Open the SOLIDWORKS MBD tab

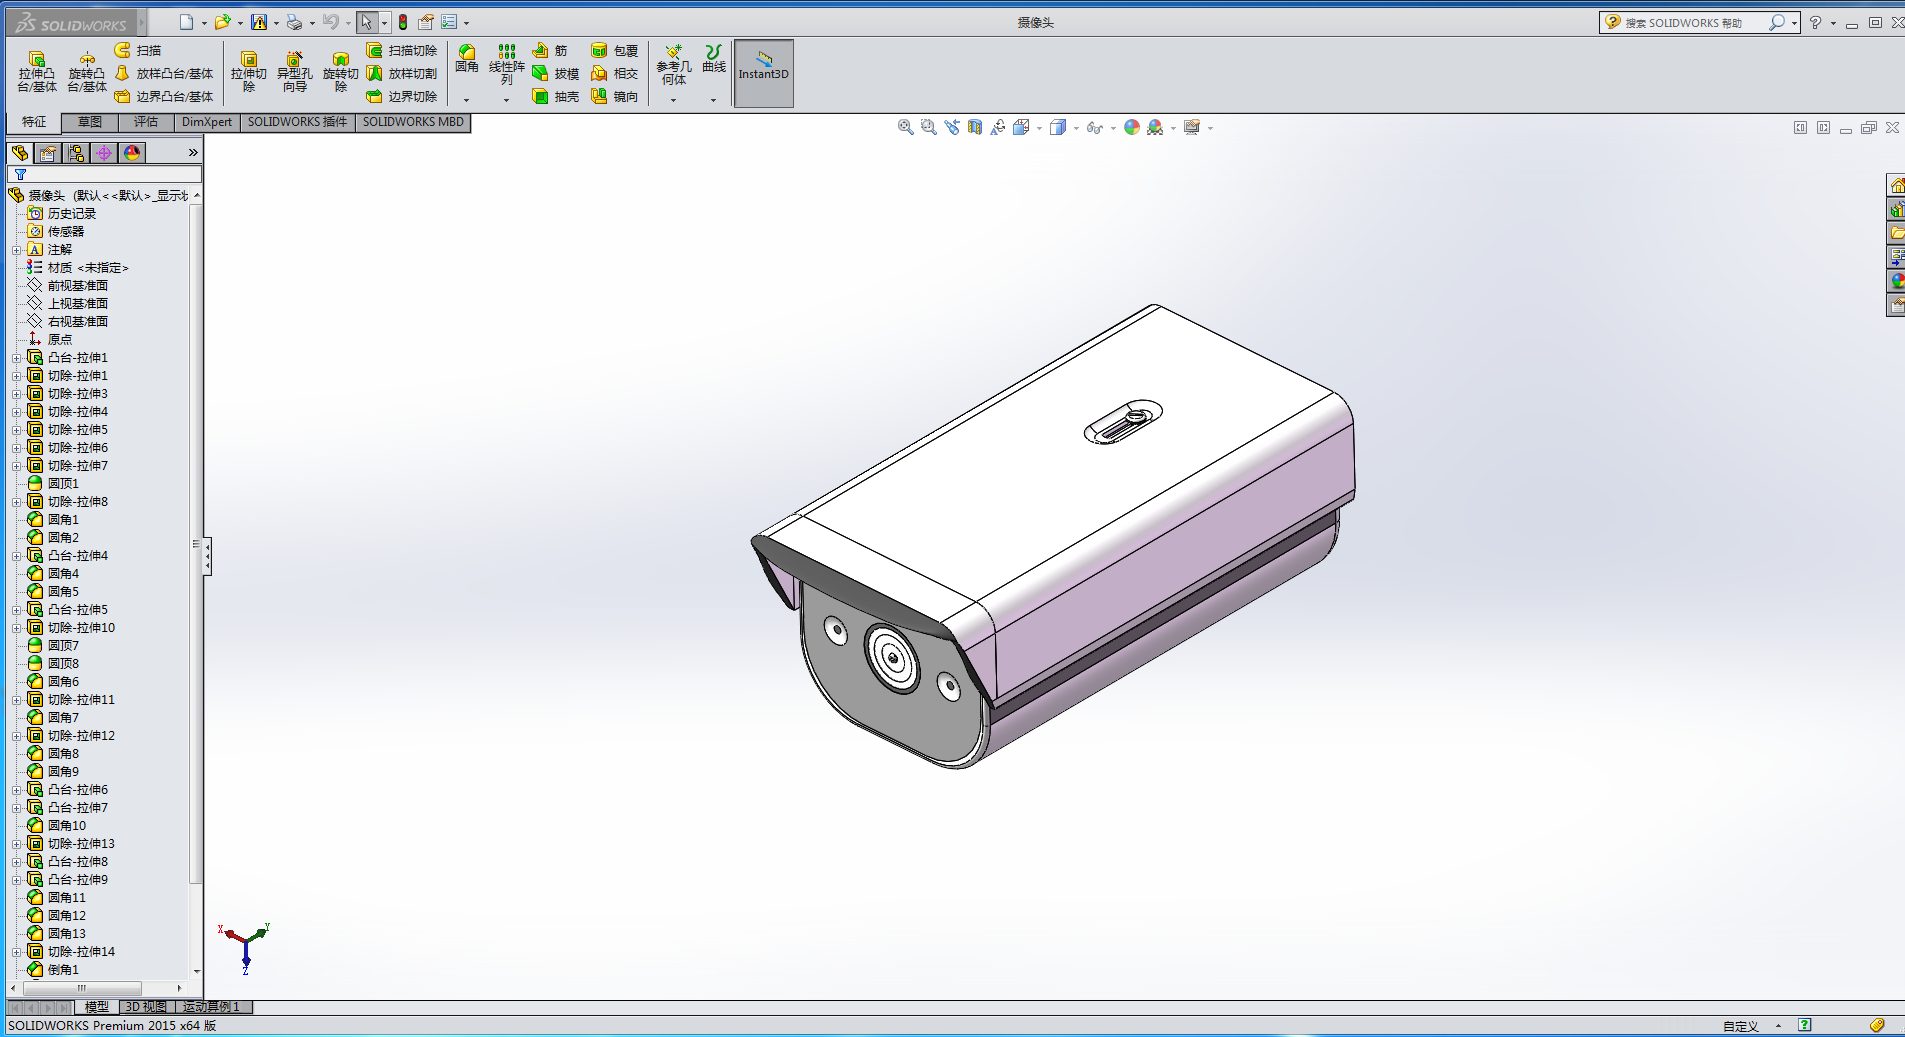[413, 122]
